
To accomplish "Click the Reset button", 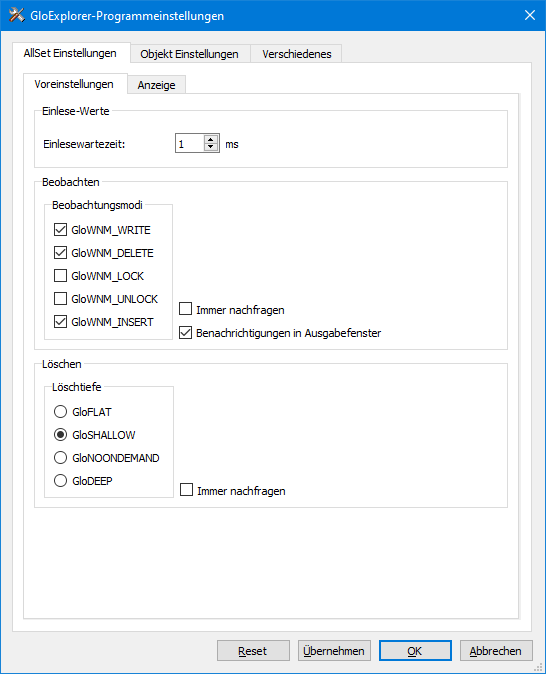I will 253,651.
